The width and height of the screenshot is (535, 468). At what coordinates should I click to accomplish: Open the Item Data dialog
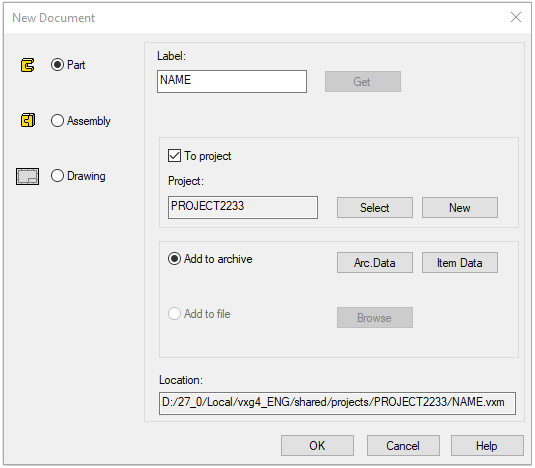pyautogui.click(x=460, y=263)
